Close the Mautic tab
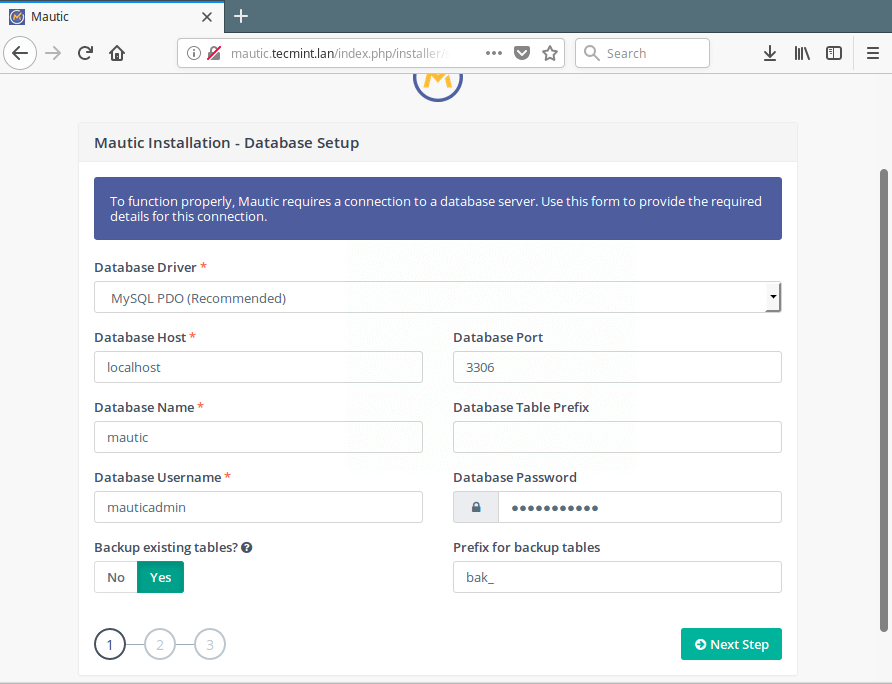 point(207,17)
